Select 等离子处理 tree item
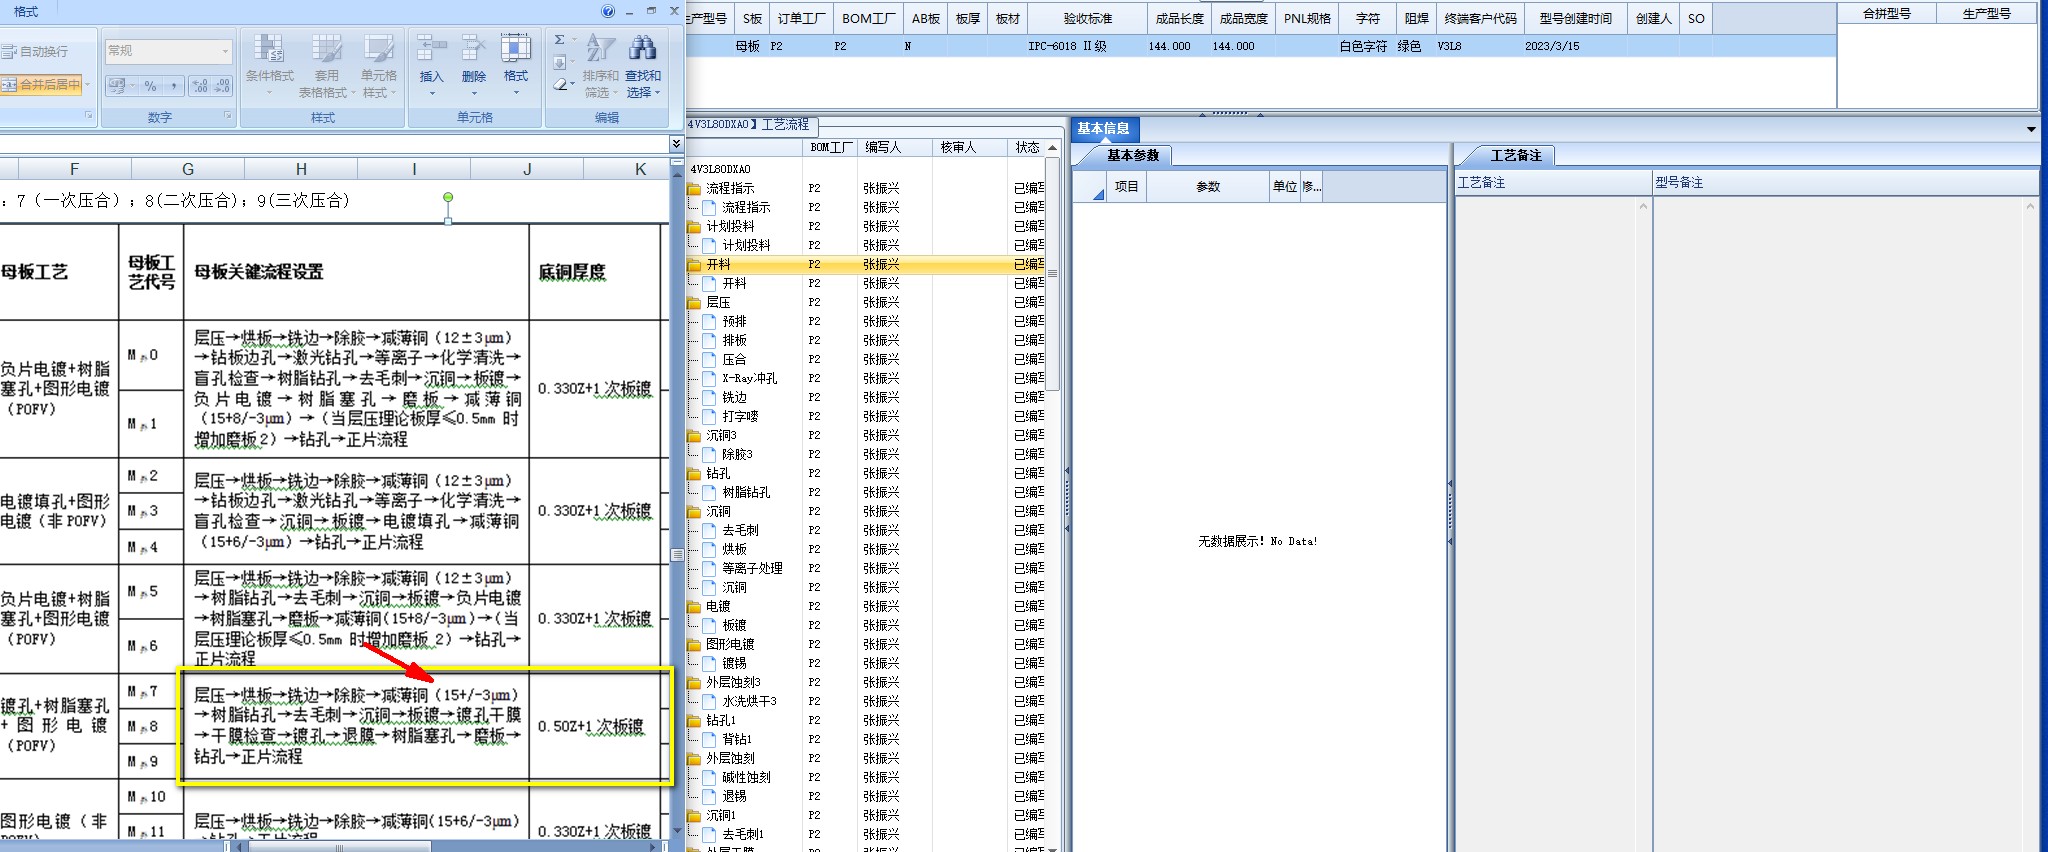Image resolution: width=2048 pixels, height=852 pixels. pyautogui.click(x=752, y=568)
